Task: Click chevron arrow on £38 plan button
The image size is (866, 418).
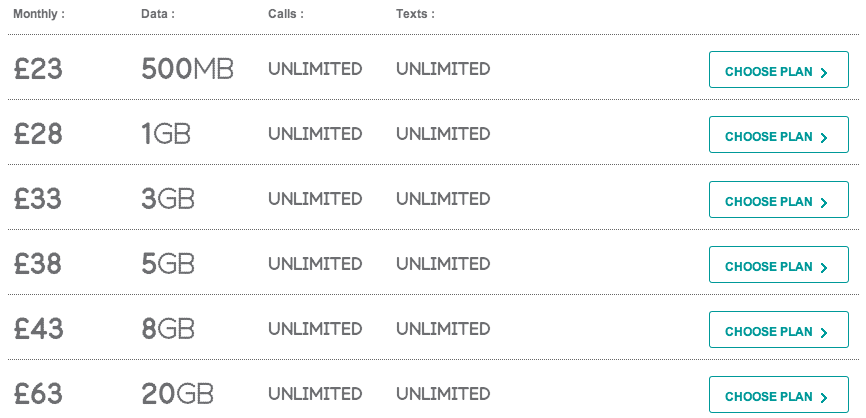Action: click(x=824, y=268)
